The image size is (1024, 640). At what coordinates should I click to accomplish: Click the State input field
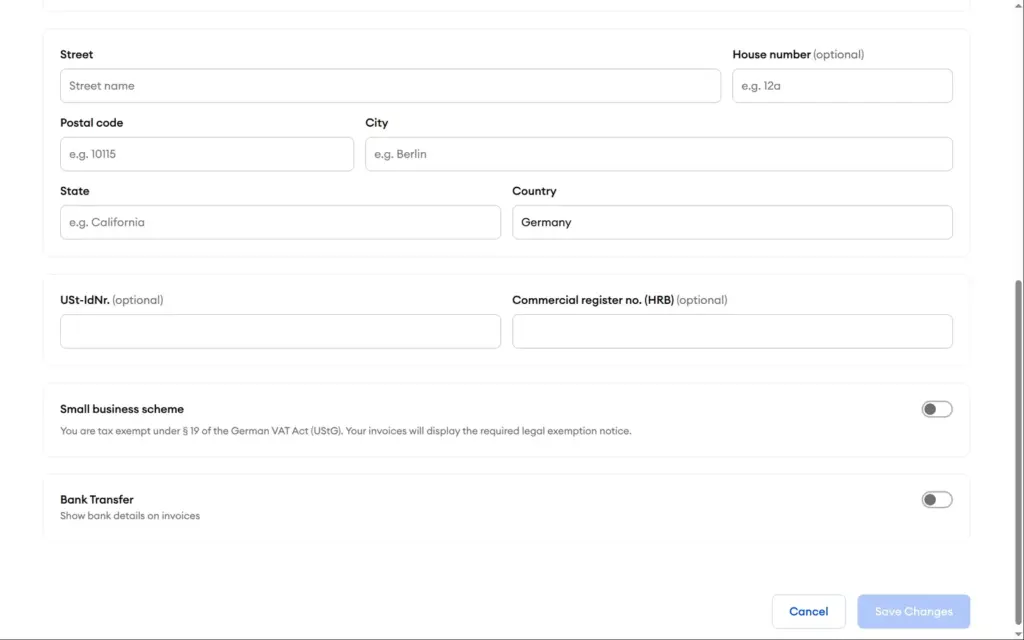[280, 222]
